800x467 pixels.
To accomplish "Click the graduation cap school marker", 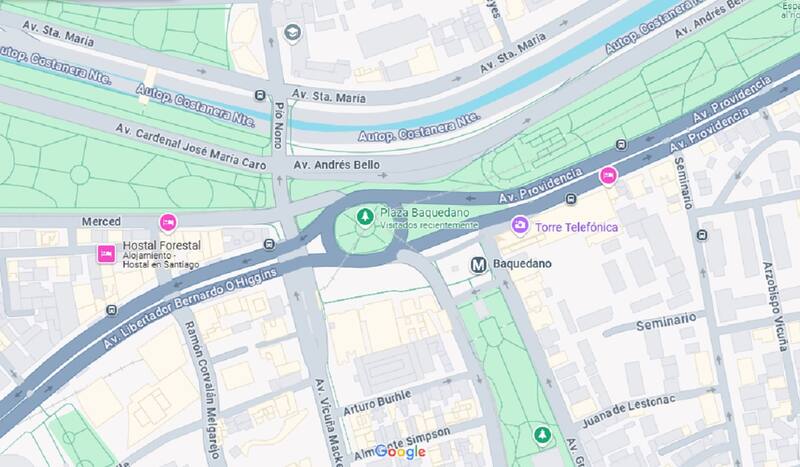I will pyautogui.click(x=292, y=33).
